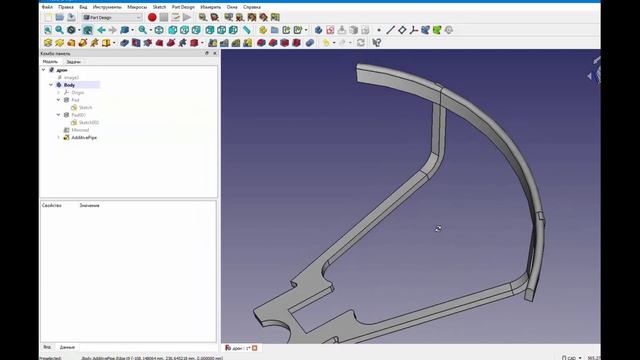Open the Файл menu
Viewport: 640px width, 360px height.
tap(47, 7)
